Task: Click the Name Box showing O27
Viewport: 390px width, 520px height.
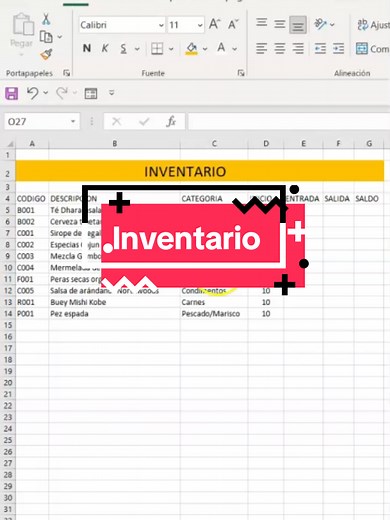Action: [37, 122]
